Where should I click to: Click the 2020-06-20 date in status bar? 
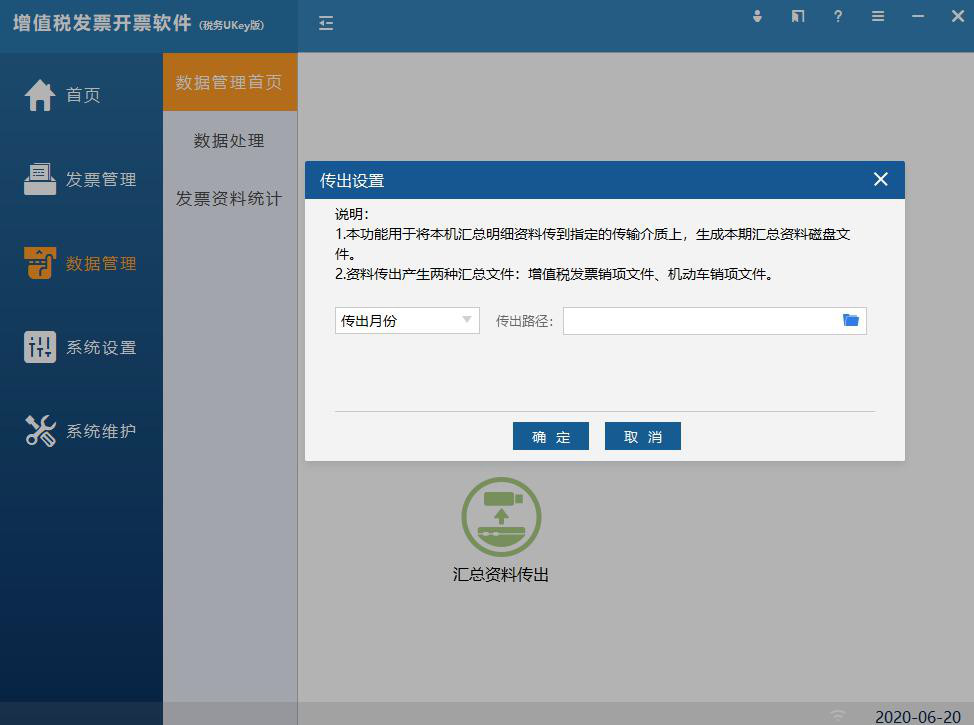click(x=917, y=716)
